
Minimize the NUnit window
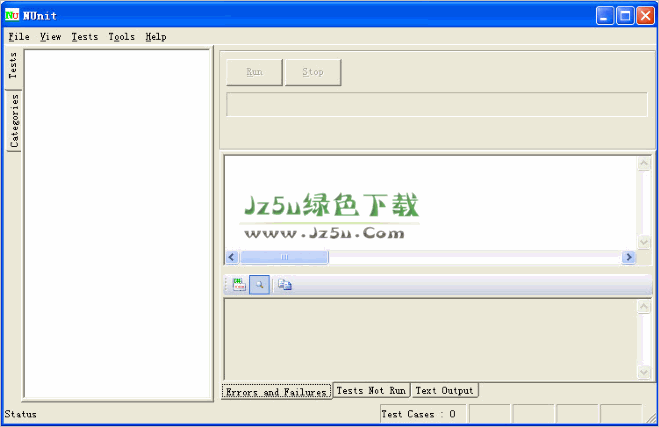pyautogui.click(x=605, y=16)
